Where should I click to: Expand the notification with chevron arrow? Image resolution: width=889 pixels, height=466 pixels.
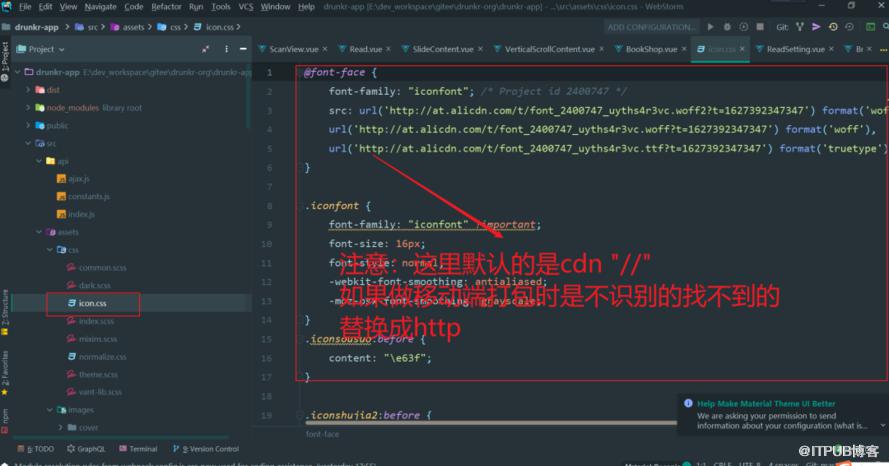coord(882,426)
